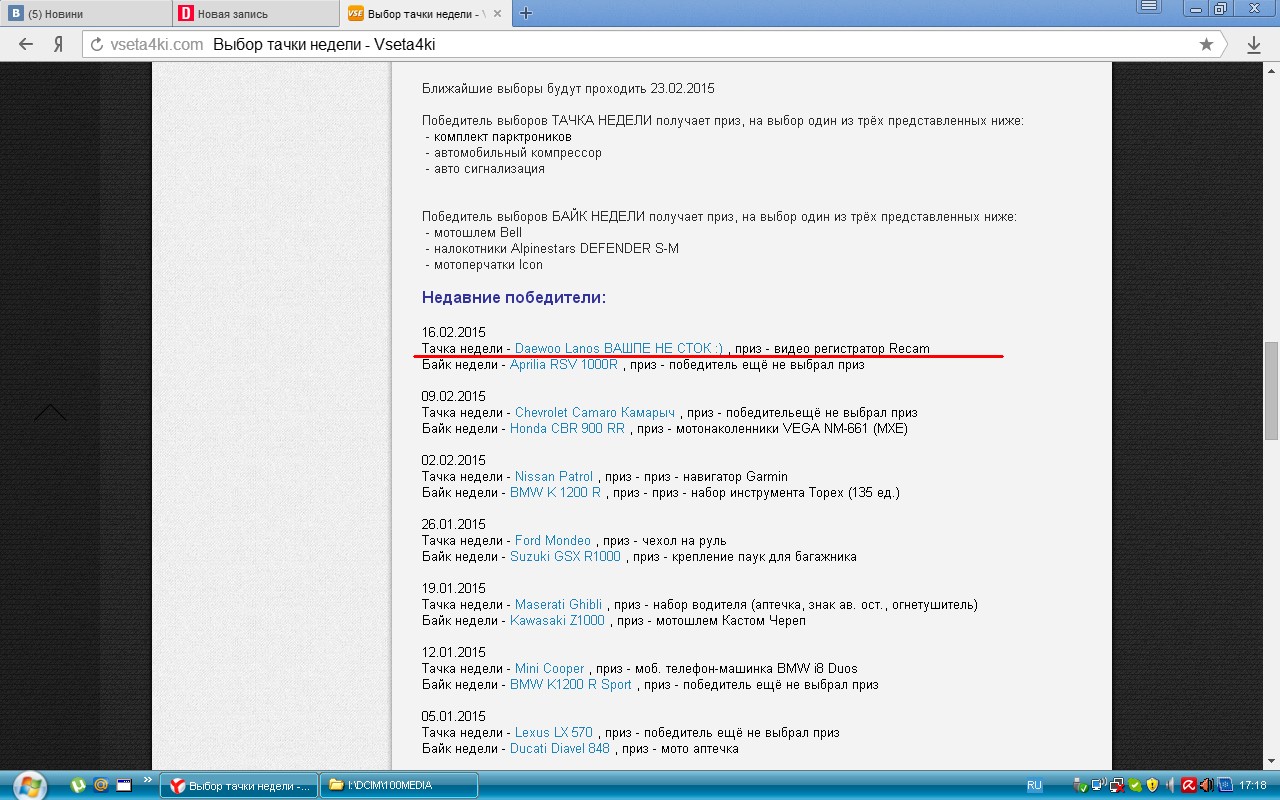
Task: Open the green checkmark tray icon
Action: tap(1135, 785)
